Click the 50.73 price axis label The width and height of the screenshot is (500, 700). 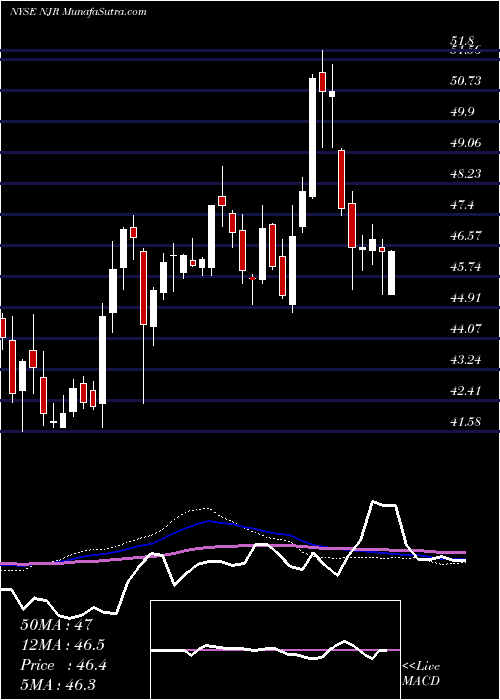pos(466,80)
